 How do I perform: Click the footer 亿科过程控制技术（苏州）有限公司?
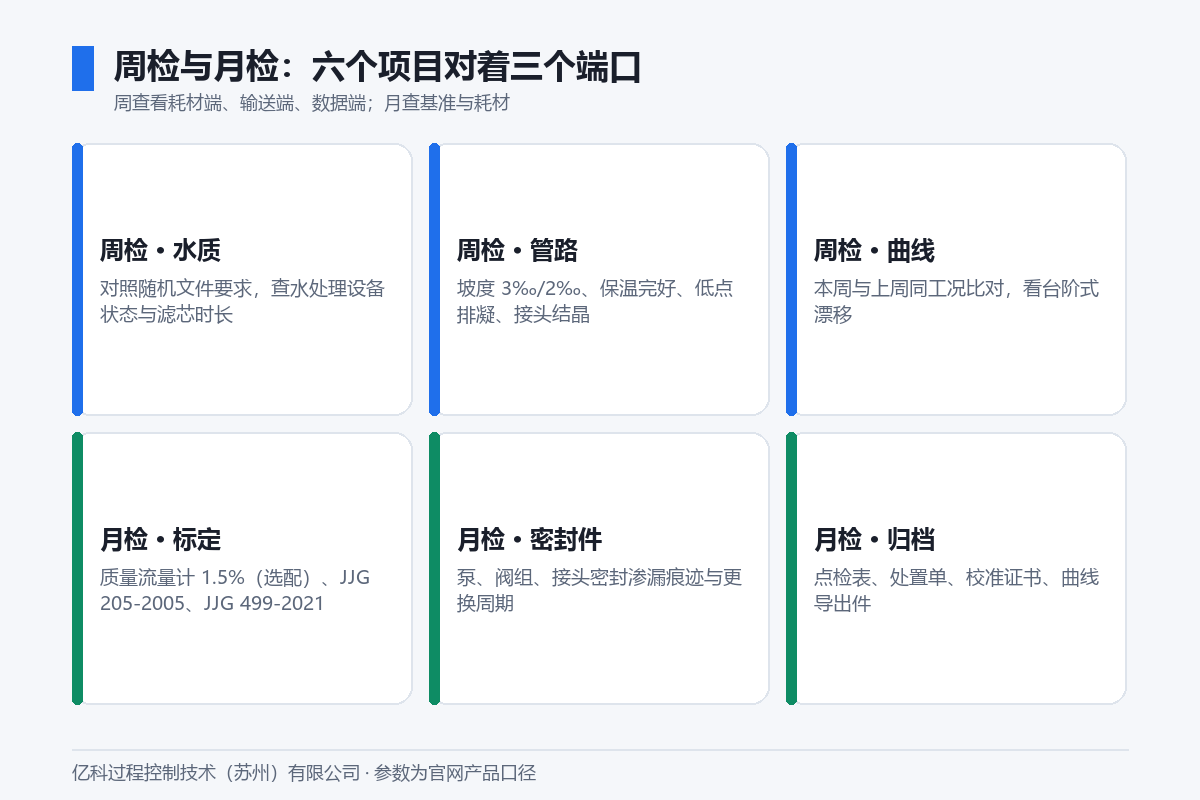(216, 773)
